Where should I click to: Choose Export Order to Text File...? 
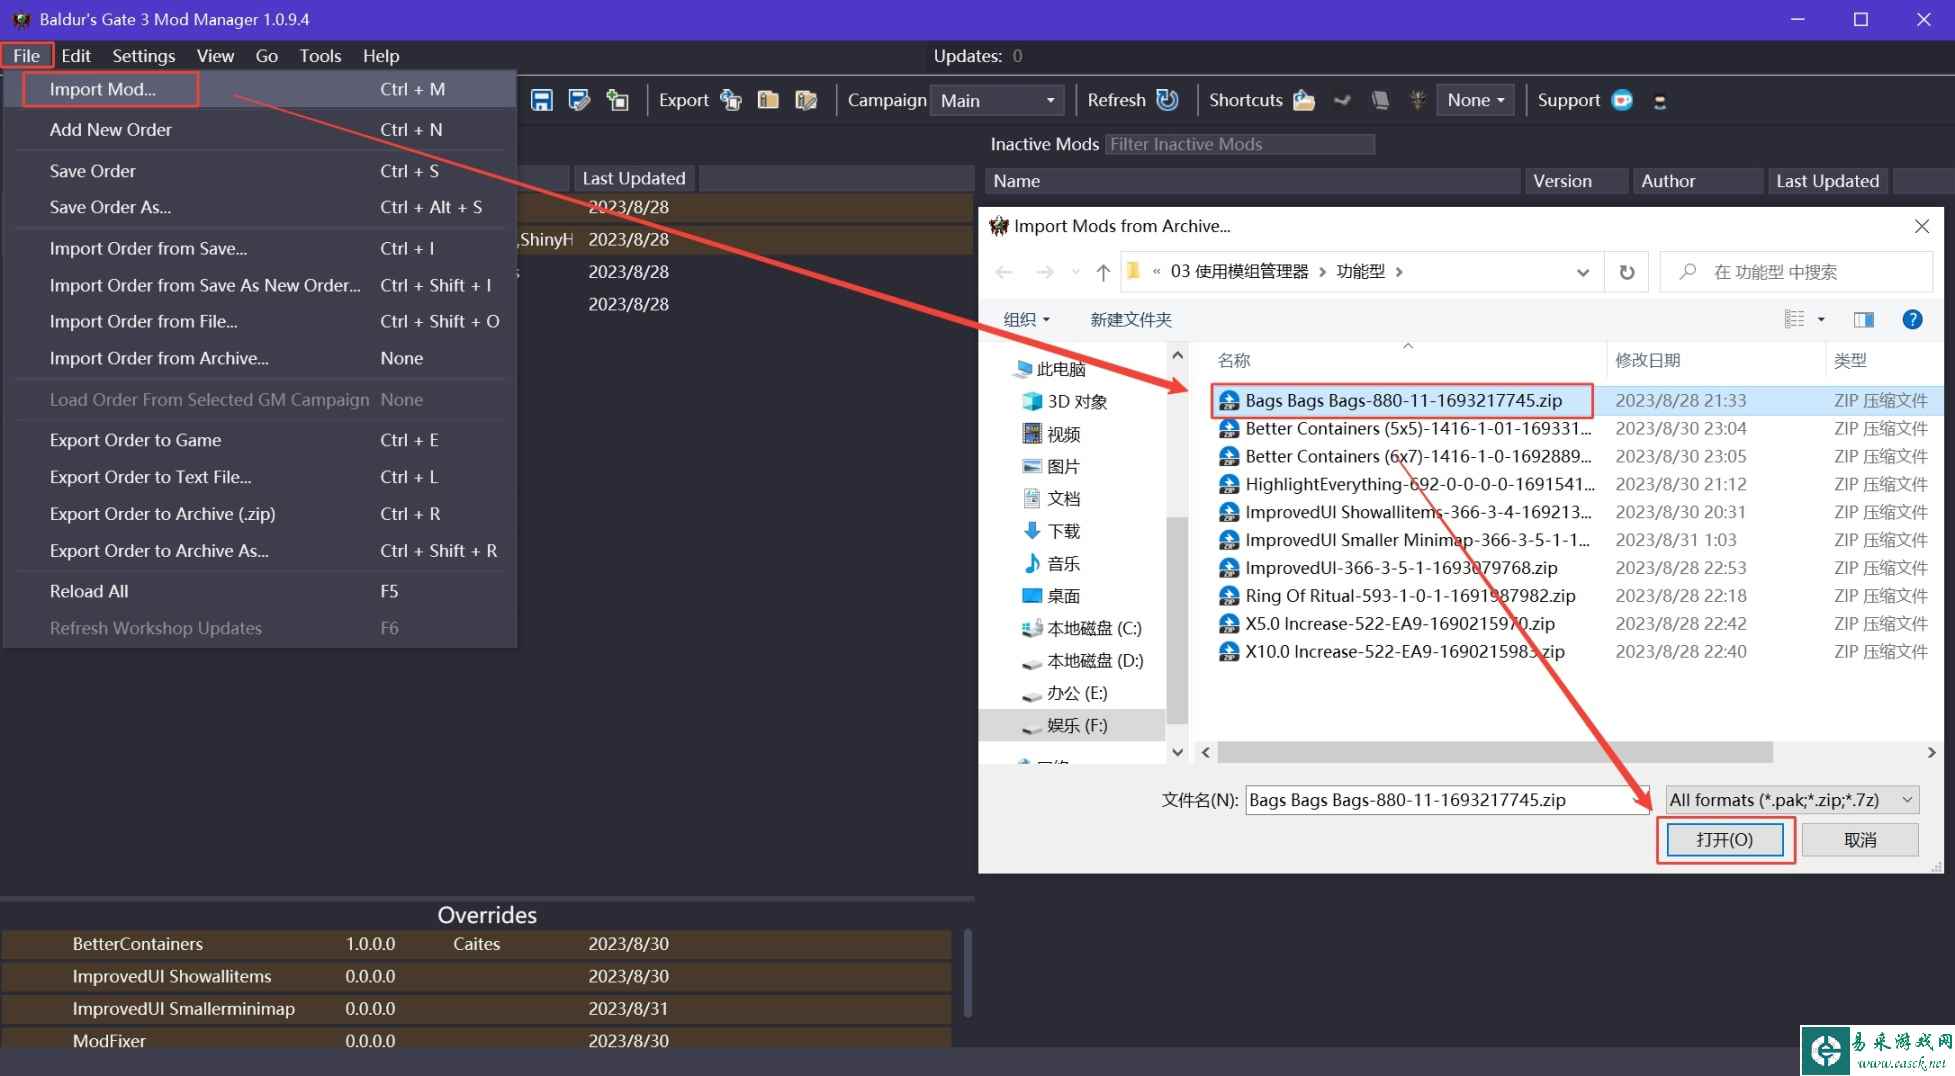pyautogui.click(x=260, y=477)
